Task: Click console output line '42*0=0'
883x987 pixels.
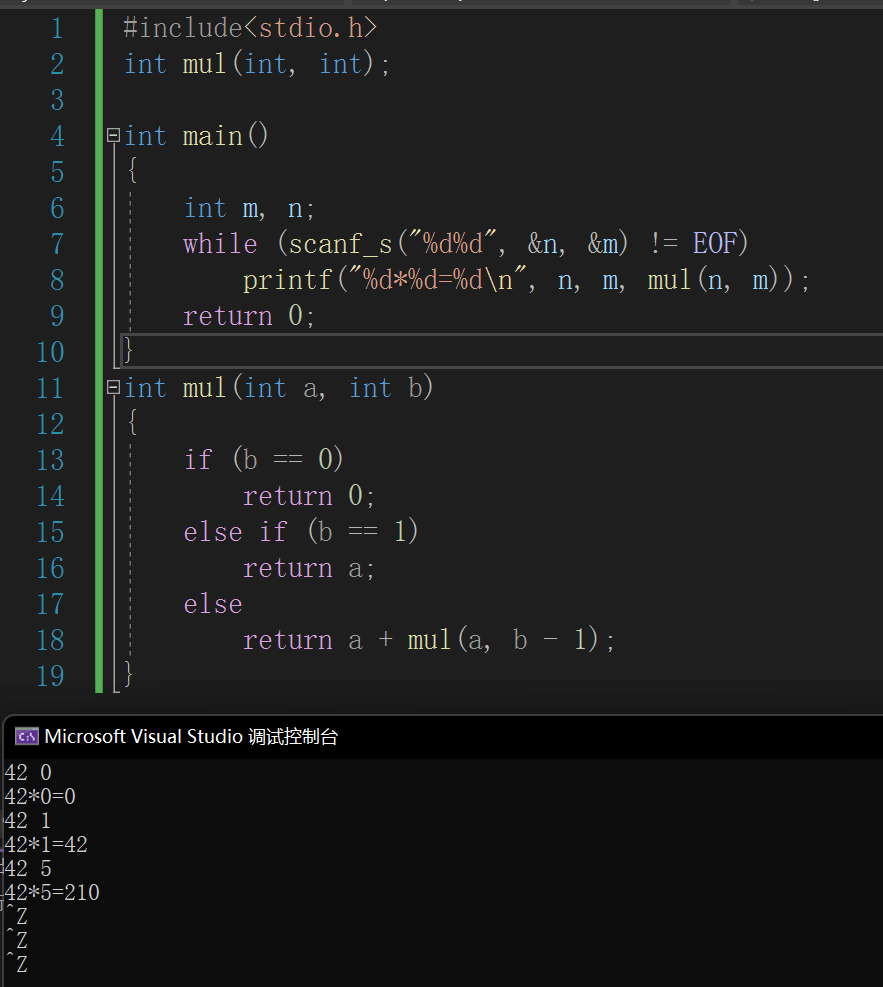Action: 40,796
